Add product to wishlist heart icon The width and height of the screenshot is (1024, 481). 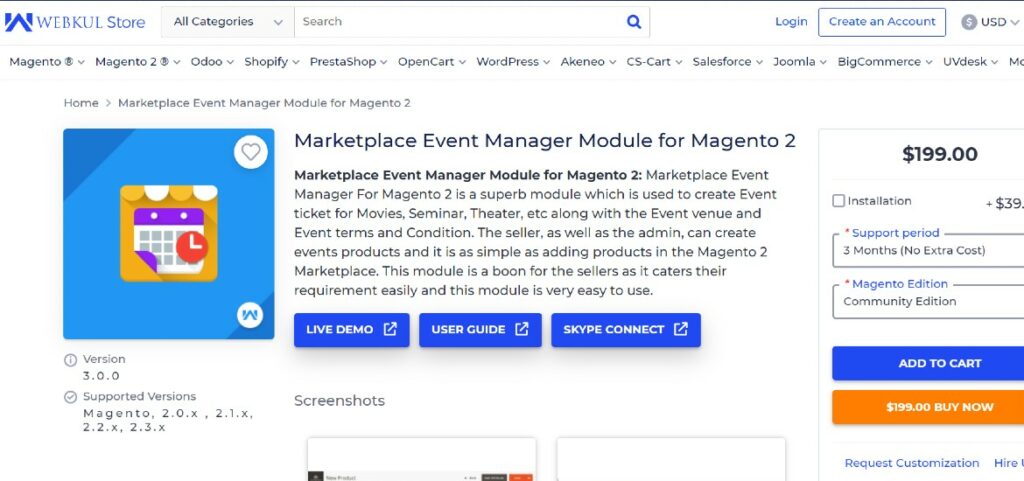251,152
